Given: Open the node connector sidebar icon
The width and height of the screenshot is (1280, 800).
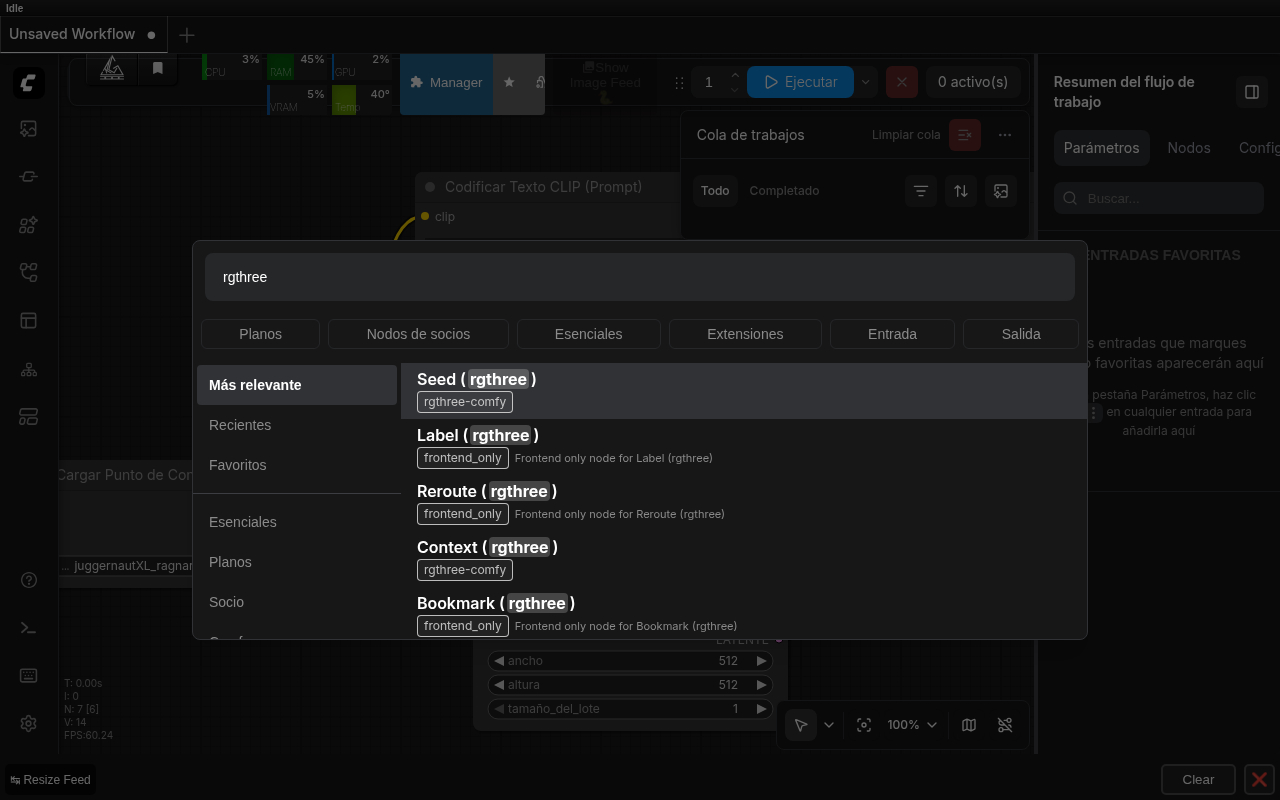Looking at the screenshot, I should click(x=29, y=177).
